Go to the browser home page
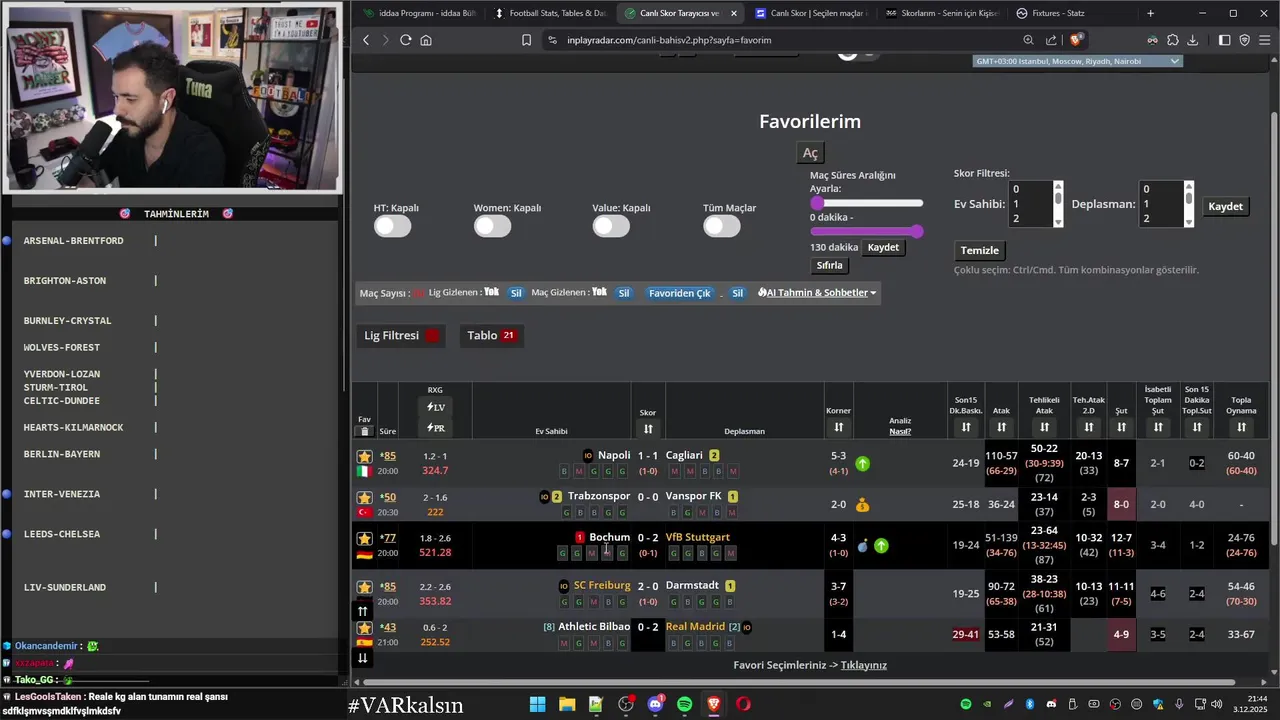Image resolution: width=1280 pixels, height=720 pixels. click(426, 40)
